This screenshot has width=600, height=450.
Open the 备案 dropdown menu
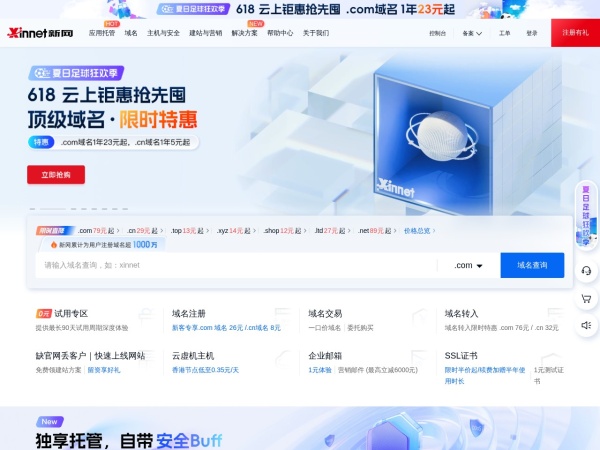472,33
